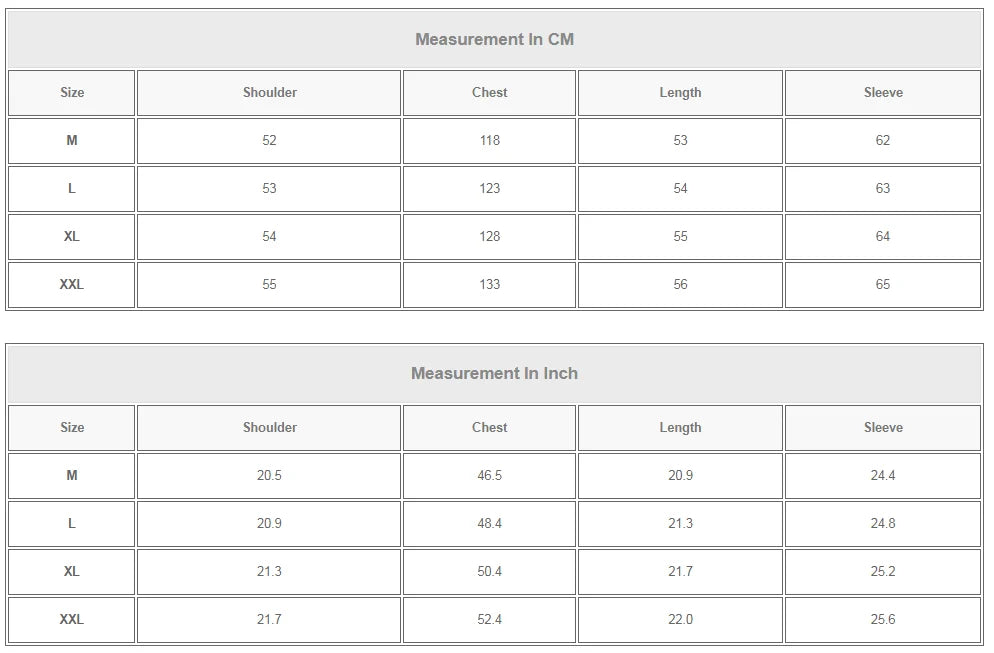Select the length value 54 cell
The height and width of the screenshot is (653, 994).
point(680,189)
